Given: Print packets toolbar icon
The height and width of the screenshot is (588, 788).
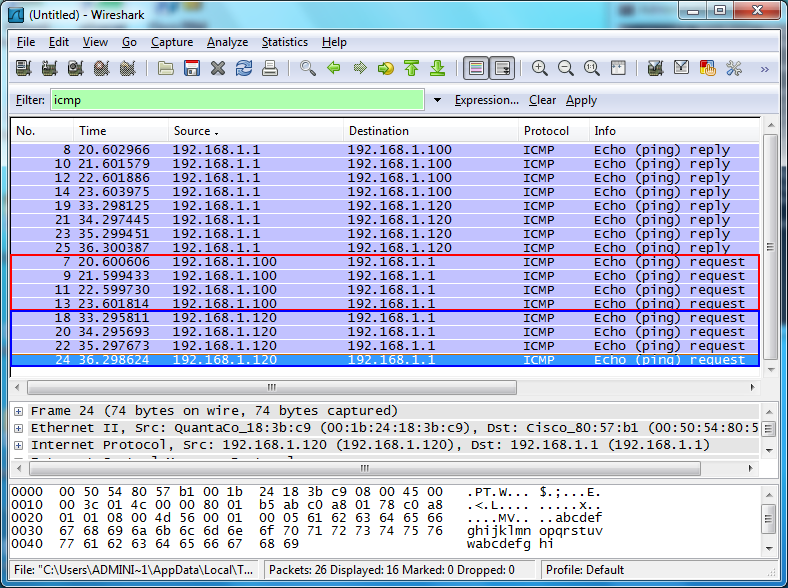Looking at the screenshot, I should point(270,68).
